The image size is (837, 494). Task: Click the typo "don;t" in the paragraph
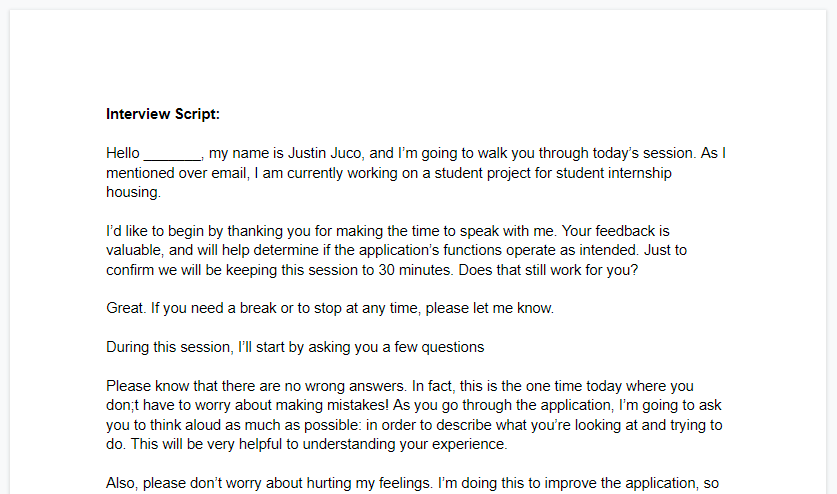(124, 405)
